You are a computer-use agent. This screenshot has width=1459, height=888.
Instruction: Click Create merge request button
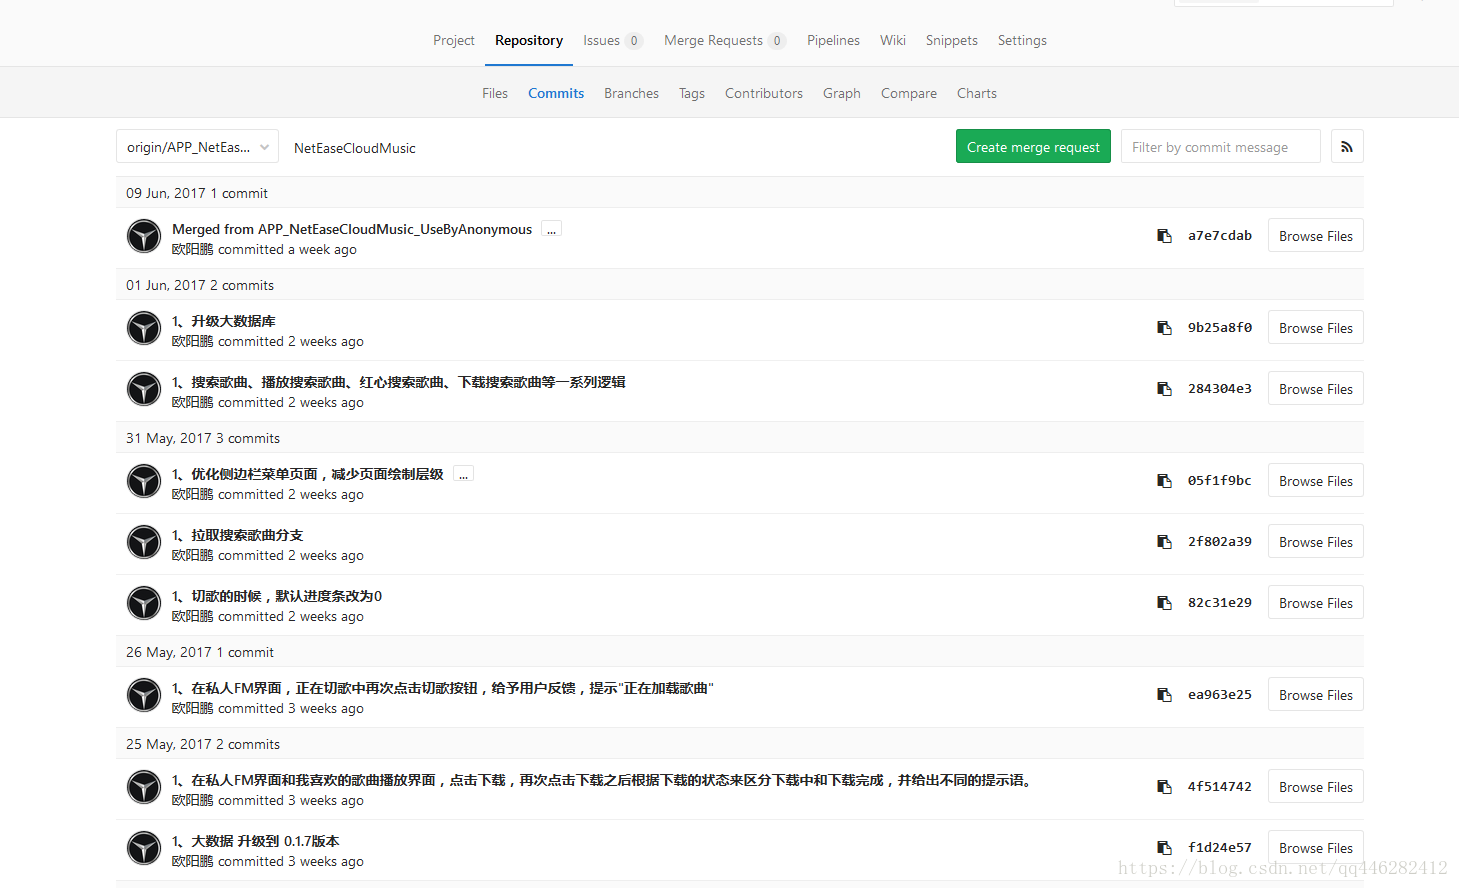1033,147
